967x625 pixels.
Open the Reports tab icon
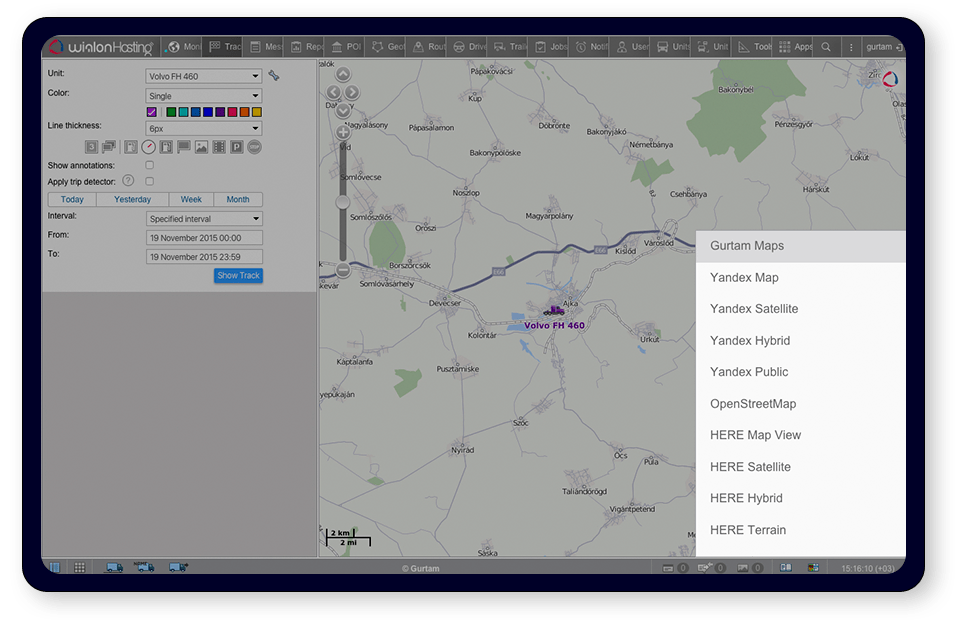[296, 47]
